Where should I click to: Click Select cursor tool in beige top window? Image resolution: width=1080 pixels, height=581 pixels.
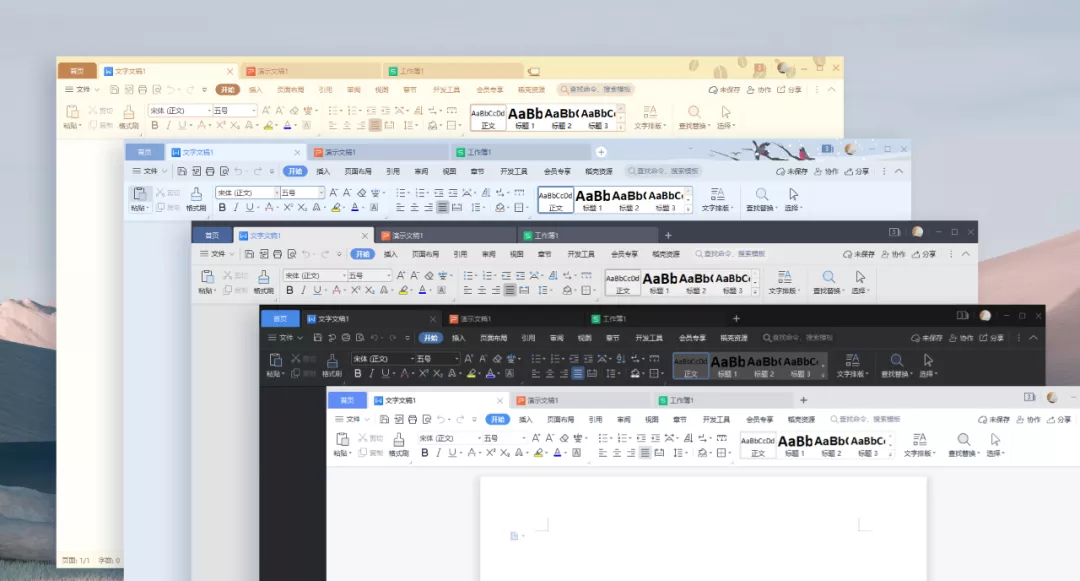[x=725, y=112]
